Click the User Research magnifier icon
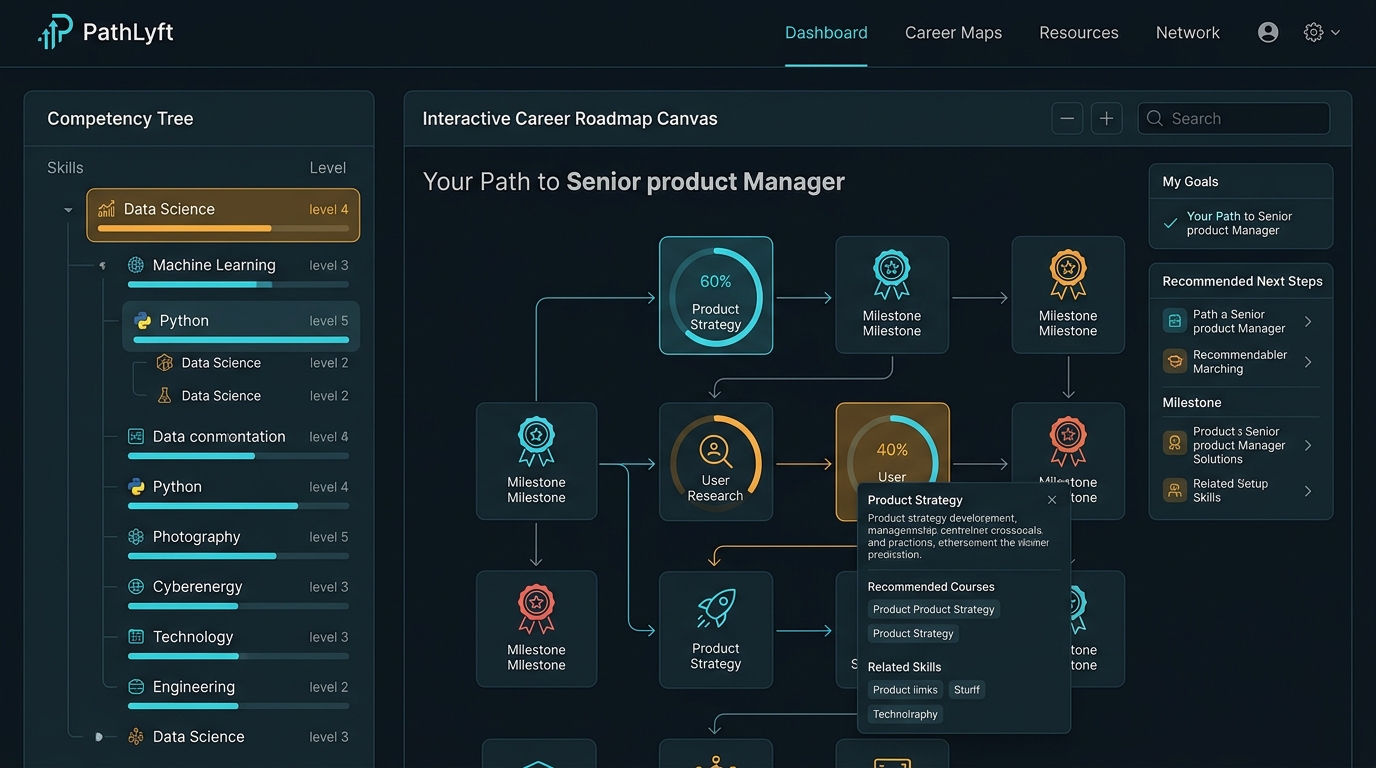Image resolution: width=1376 pixels, height=768 pixels. click(x=716, y=450)
